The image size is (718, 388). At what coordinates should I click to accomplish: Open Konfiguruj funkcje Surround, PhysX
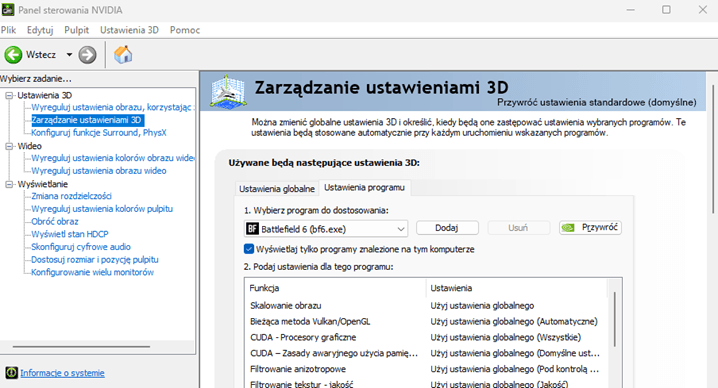[99, 133]
